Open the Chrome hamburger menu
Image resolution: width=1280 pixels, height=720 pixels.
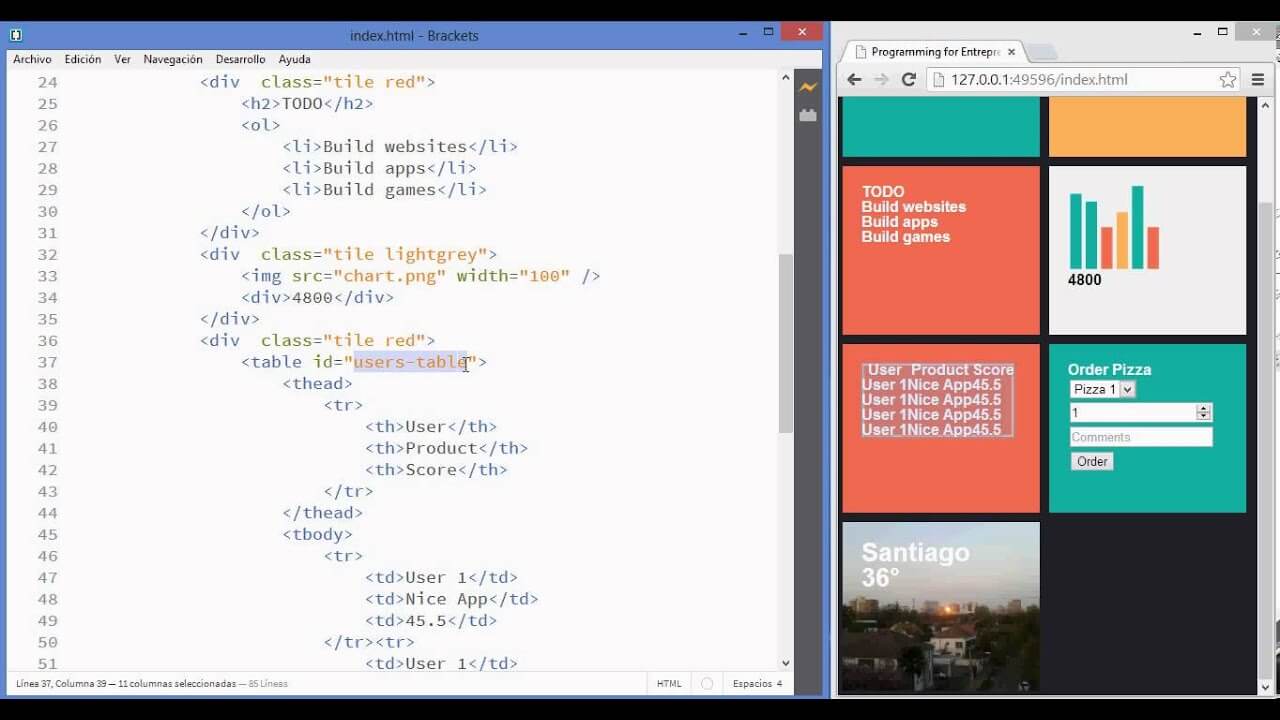point(1258,80)
